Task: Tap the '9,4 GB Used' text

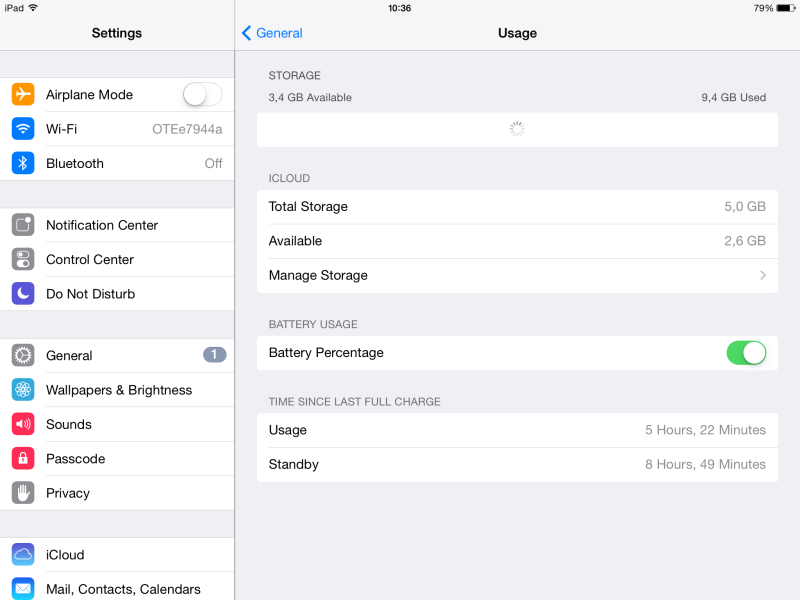Action: 733,97
